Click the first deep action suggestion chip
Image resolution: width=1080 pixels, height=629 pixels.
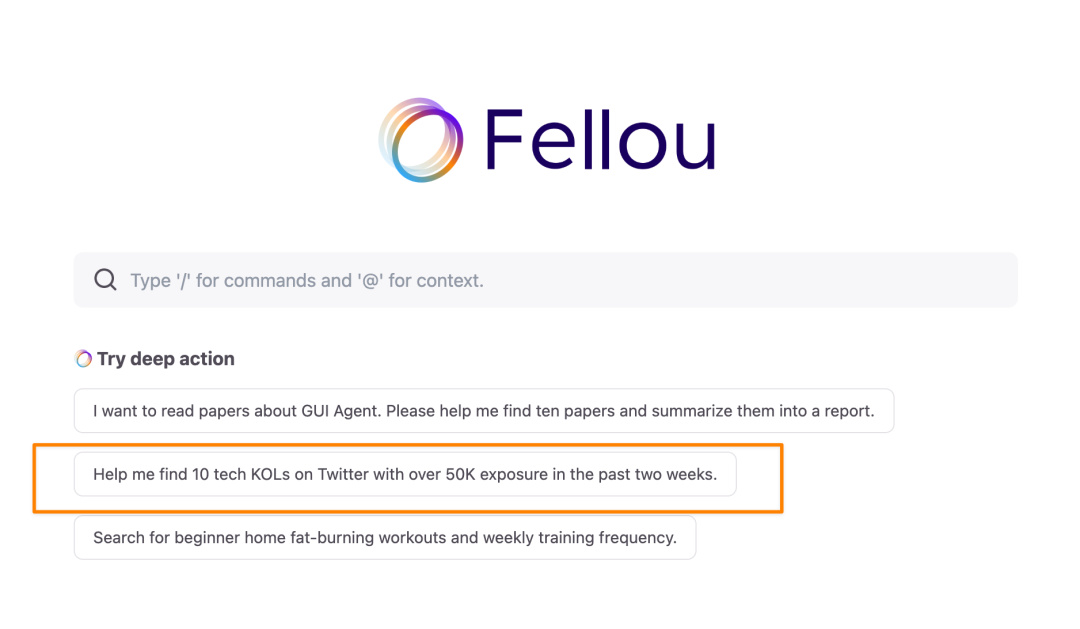[x=483, y=411]
